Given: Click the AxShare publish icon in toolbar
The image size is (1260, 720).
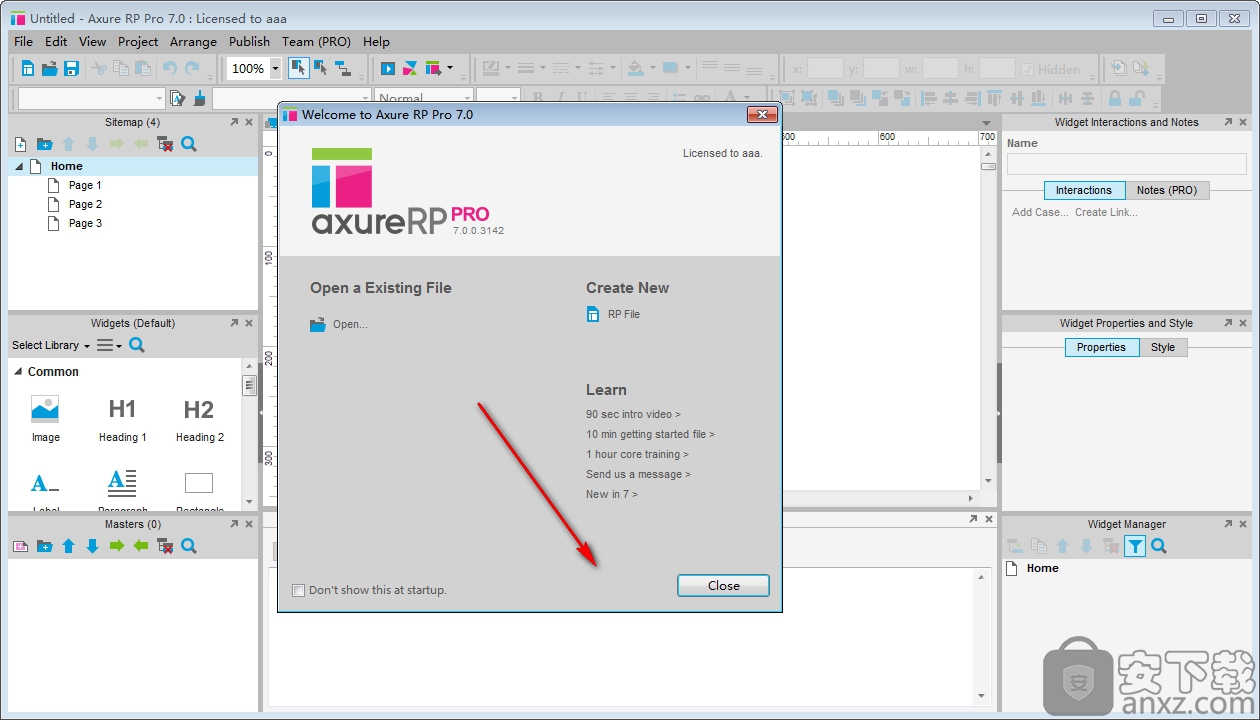Looking at the screenshot, I should tap(410, 68).
